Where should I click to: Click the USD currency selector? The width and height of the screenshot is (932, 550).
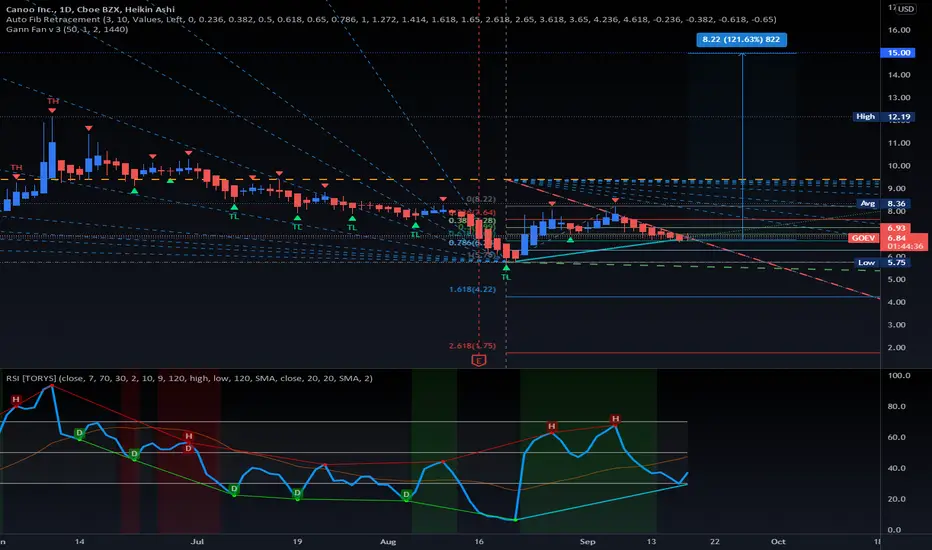[x=906, y=9]
